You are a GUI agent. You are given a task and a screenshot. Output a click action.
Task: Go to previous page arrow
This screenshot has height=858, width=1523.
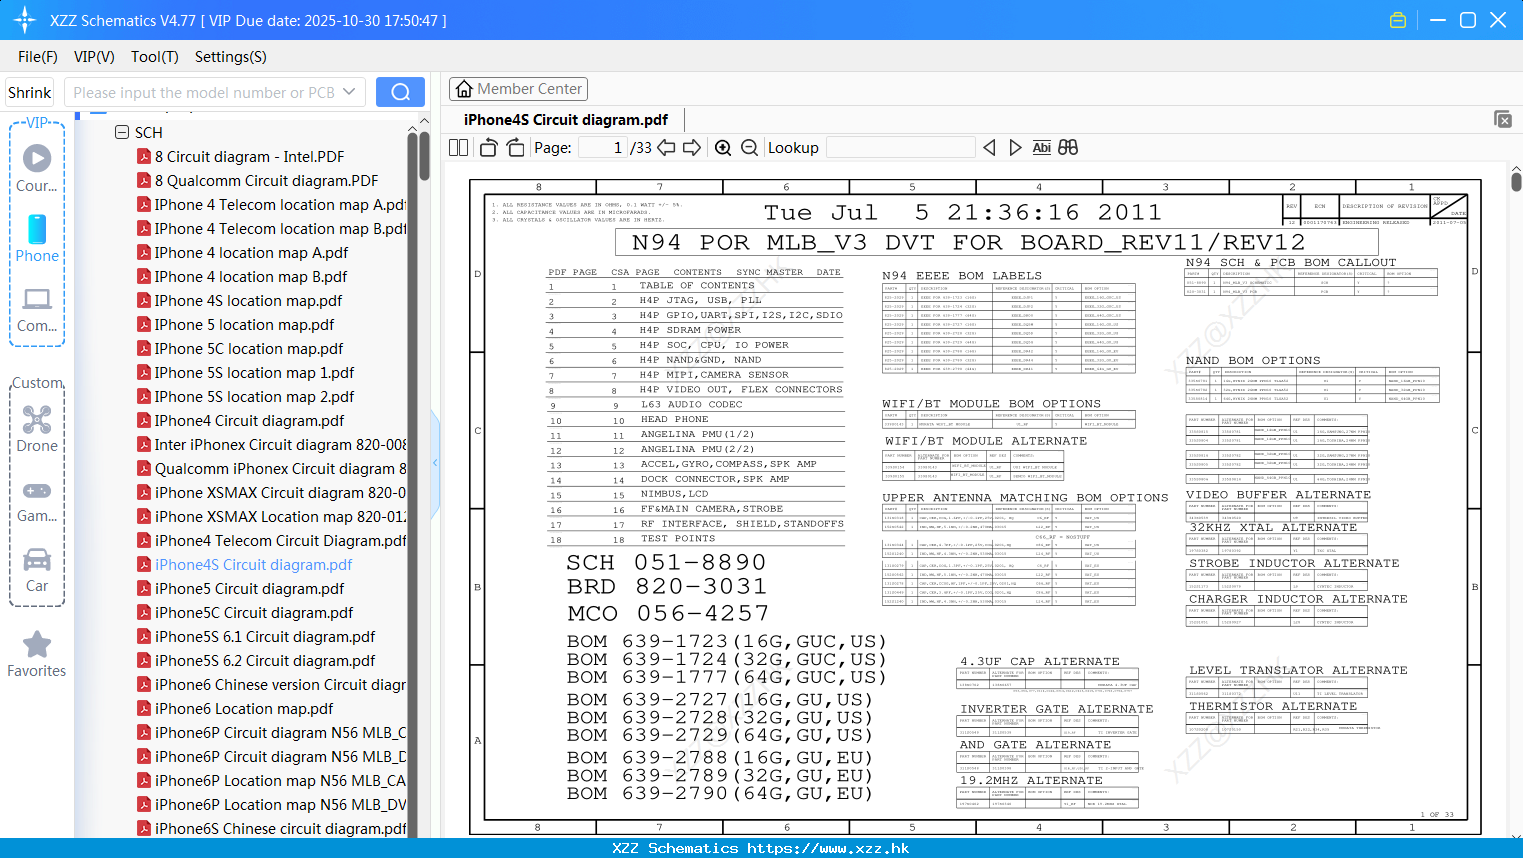point(666,148)
